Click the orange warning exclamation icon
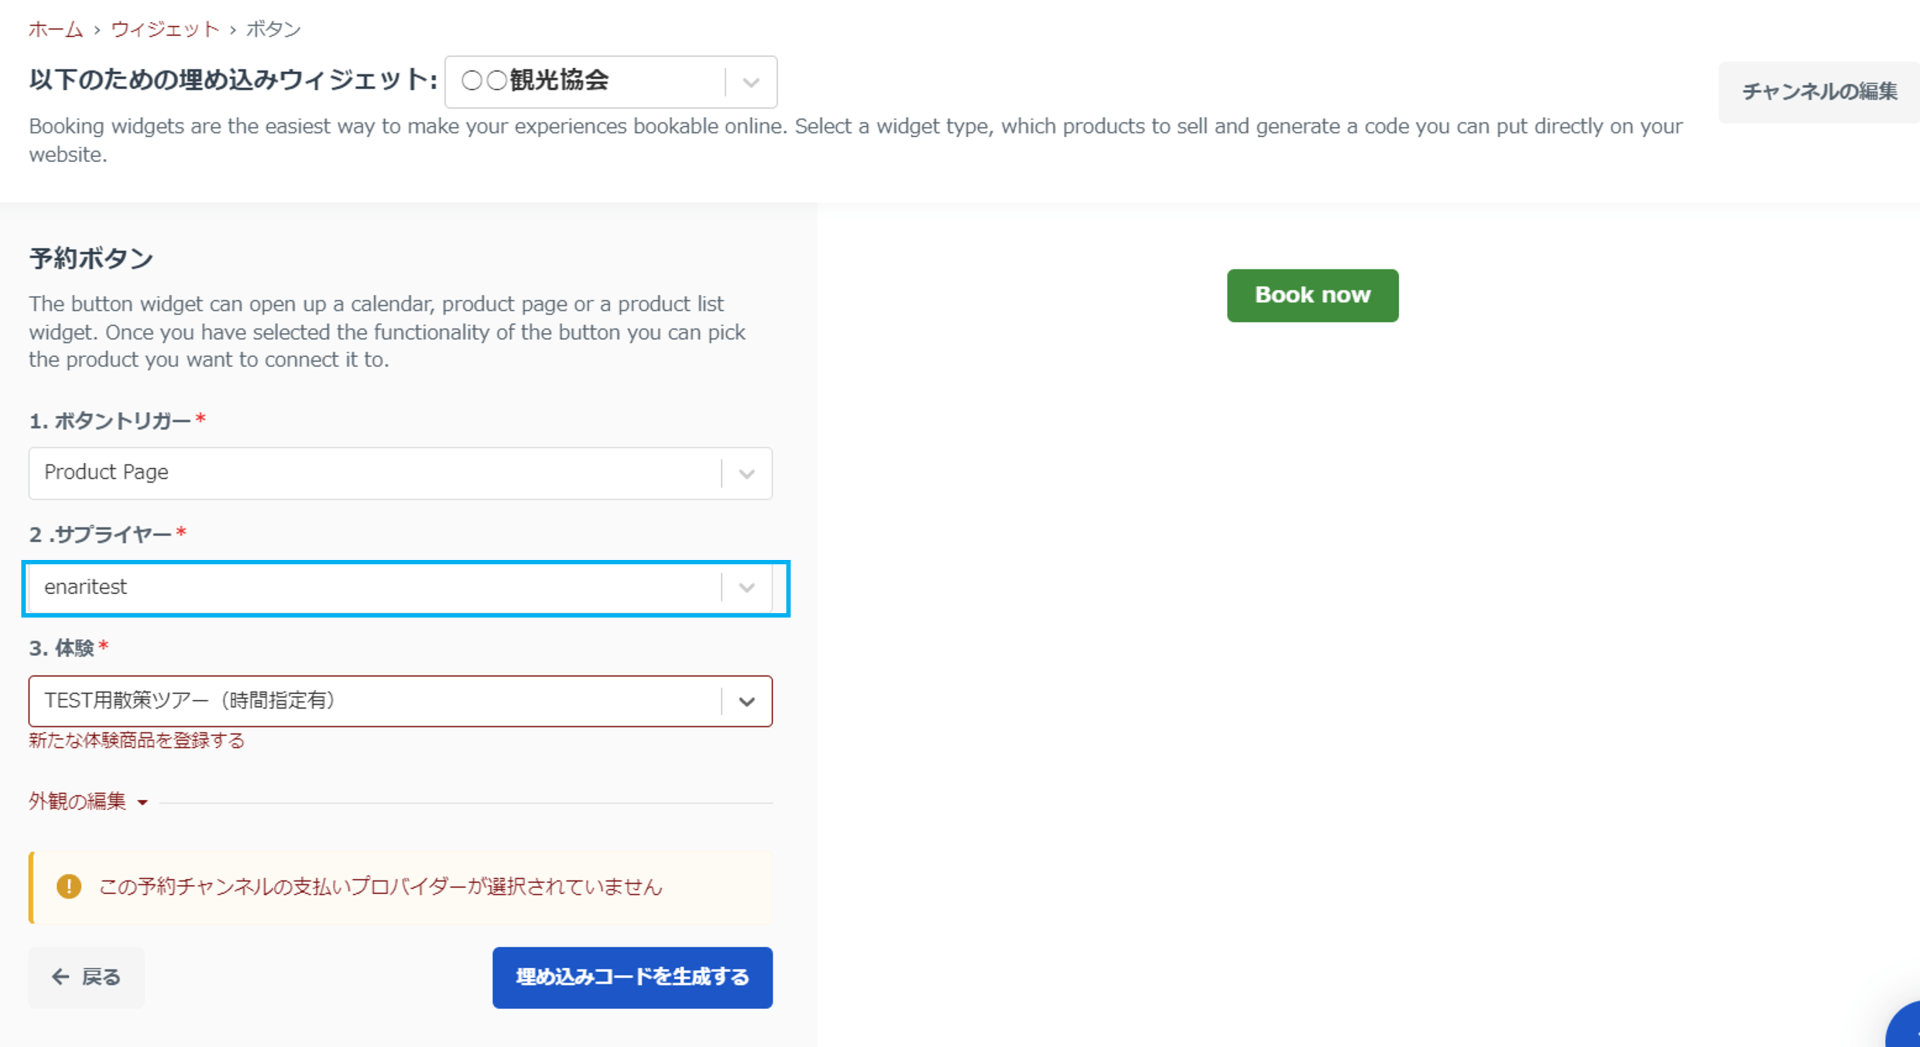 pos(69,887)
